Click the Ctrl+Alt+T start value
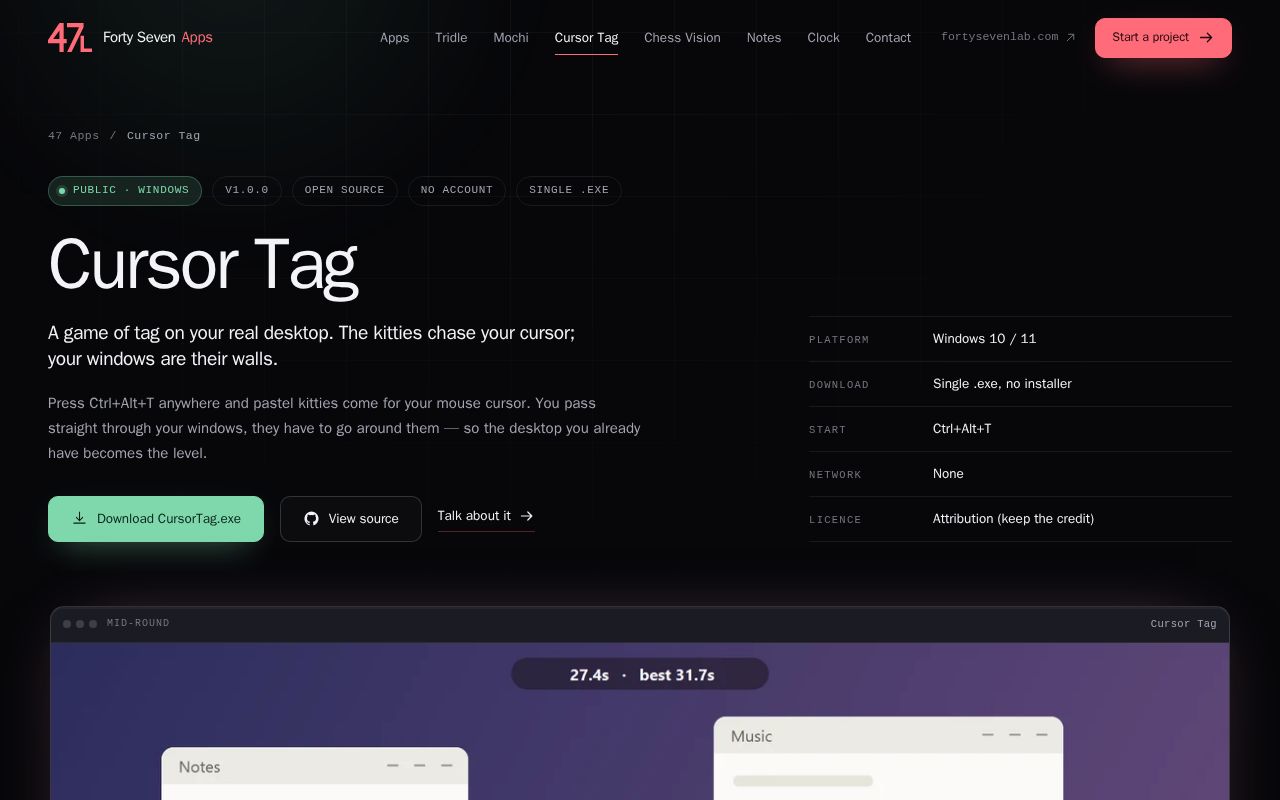1280x800 pixels. tap(962, 429)
